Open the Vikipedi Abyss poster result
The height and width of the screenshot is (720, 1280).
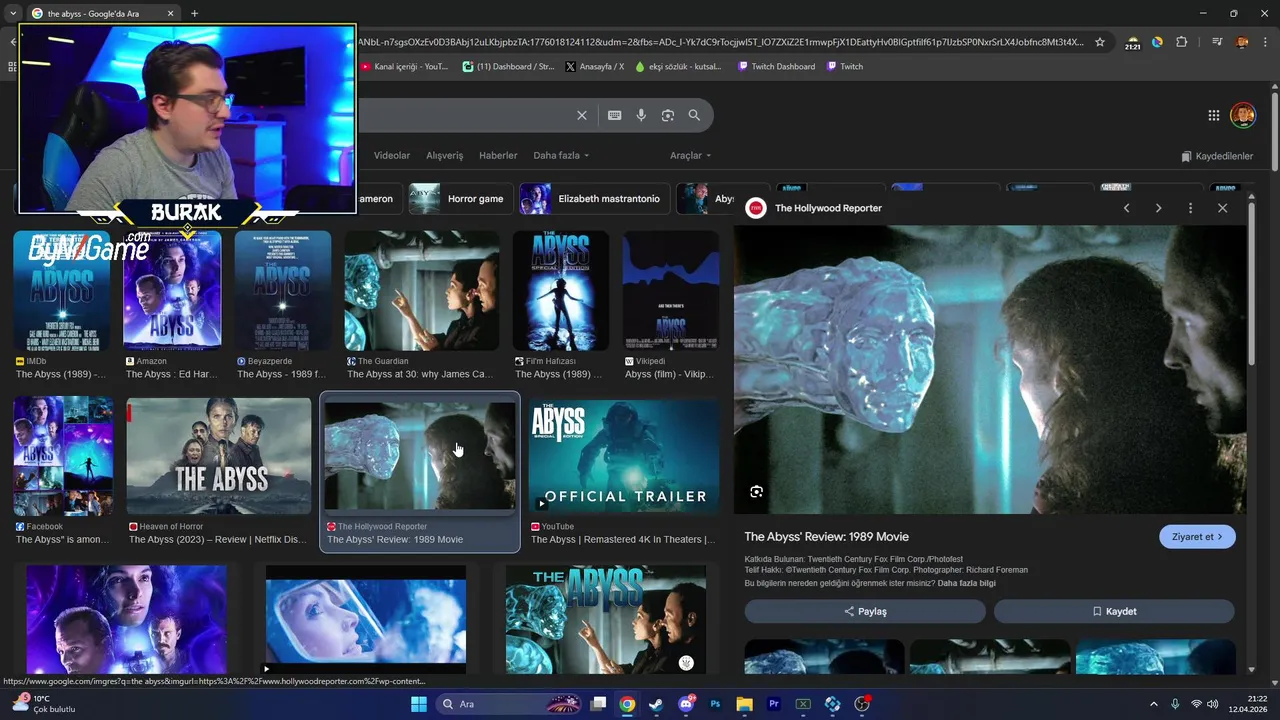(x=671, y=290)
